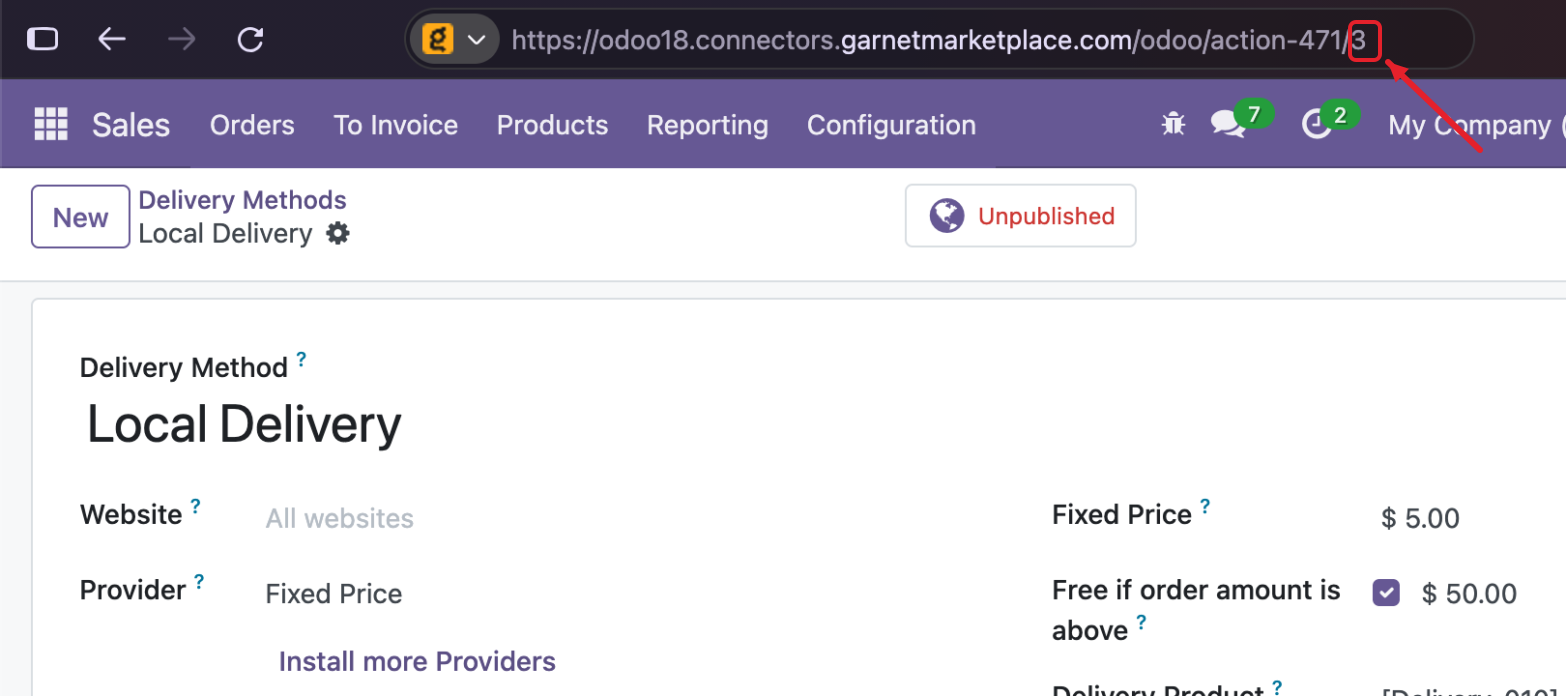Image resolution: width=1566 pixels, height=696 pixels.
Task: Open the Orders menu
Action: point(252,125)
